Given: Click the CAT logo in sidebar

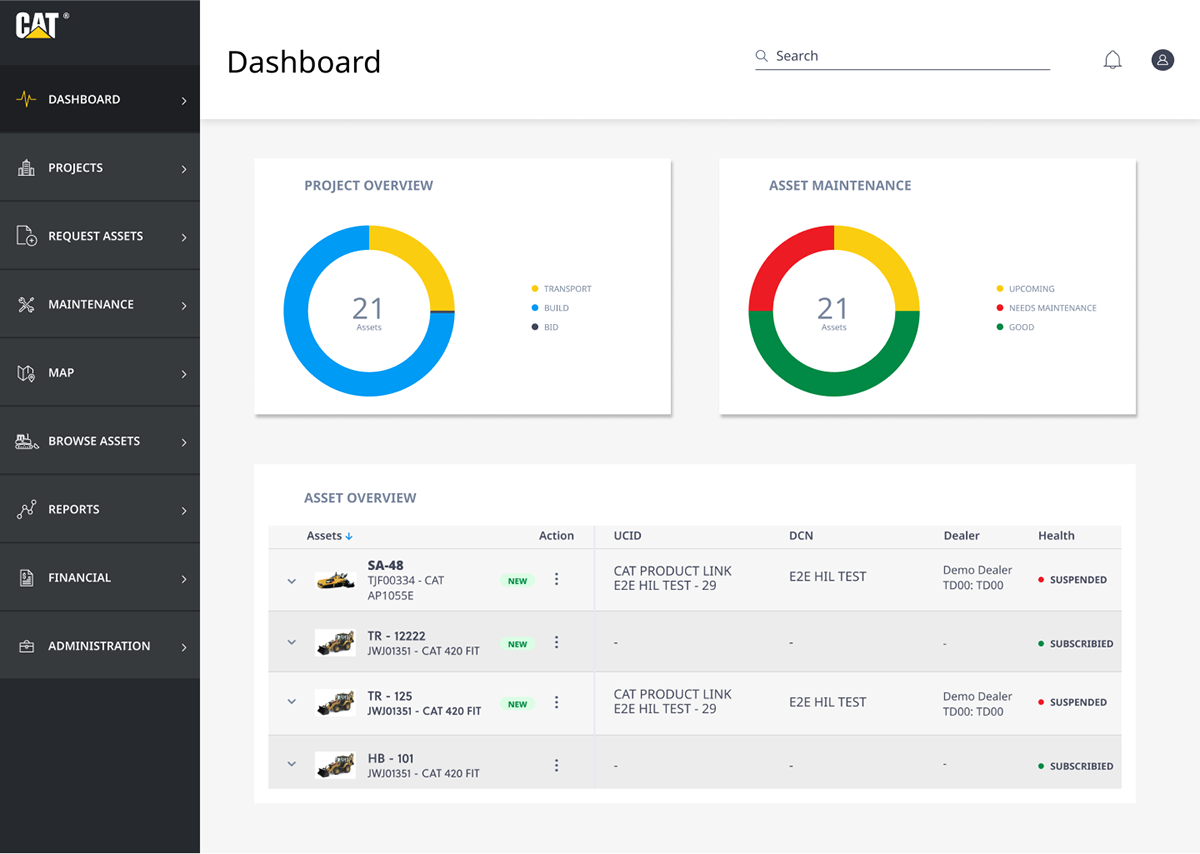Looking at the screenshot, I should coord(39,25).
